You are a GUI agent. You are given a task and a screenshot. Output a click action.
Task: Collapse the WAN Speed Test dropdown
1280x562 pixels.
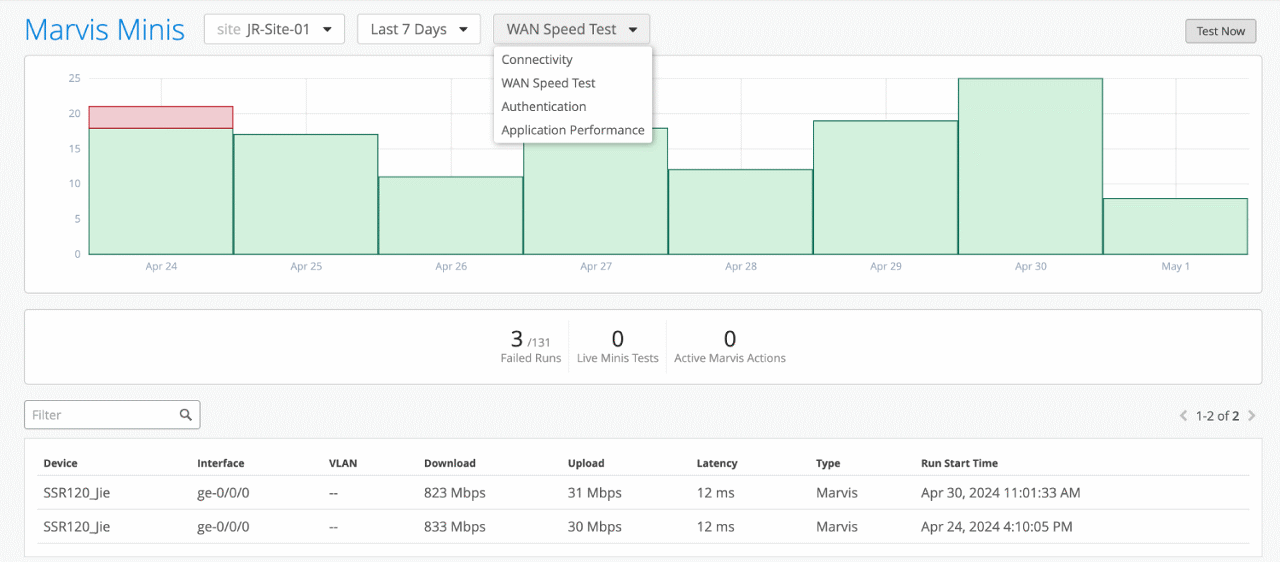pos(571,29)
